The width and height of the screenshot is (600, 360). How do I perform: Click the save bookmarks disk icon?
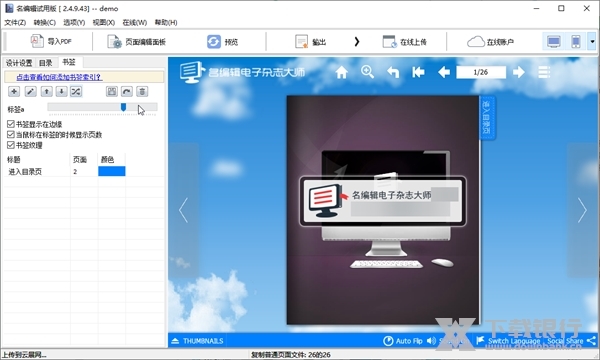click(112, 91)
